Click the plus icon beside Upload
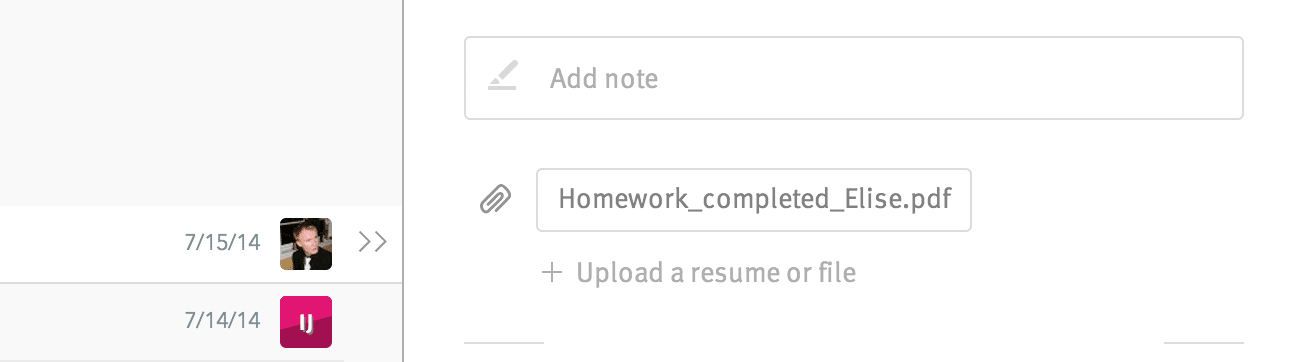1294x362 pixels. click(x=551, y=272)
